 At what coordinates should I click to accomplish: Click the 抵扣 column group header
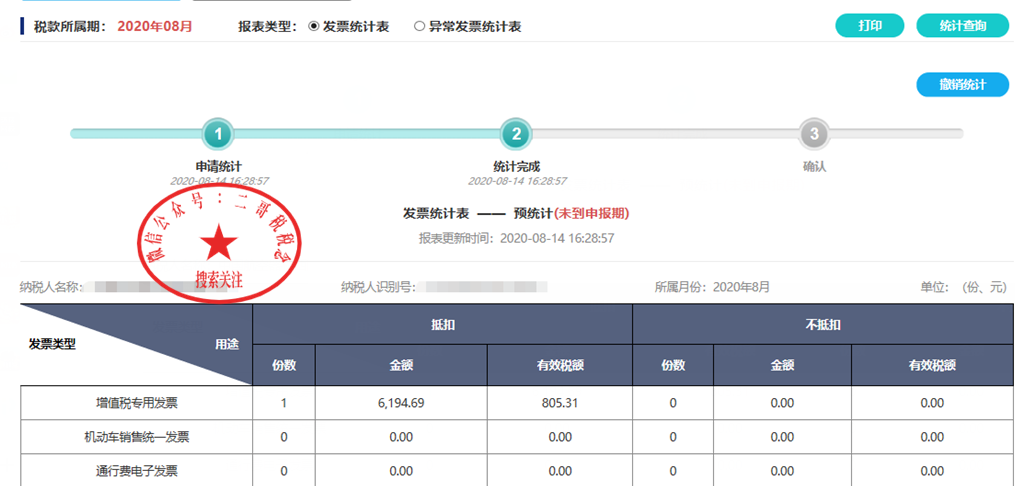(442, 325)
